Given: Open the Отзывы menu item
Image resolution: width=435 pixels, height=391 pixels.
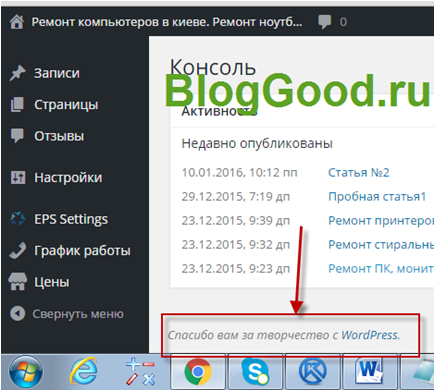Looking at the screenshot, I should pos(59,136).
